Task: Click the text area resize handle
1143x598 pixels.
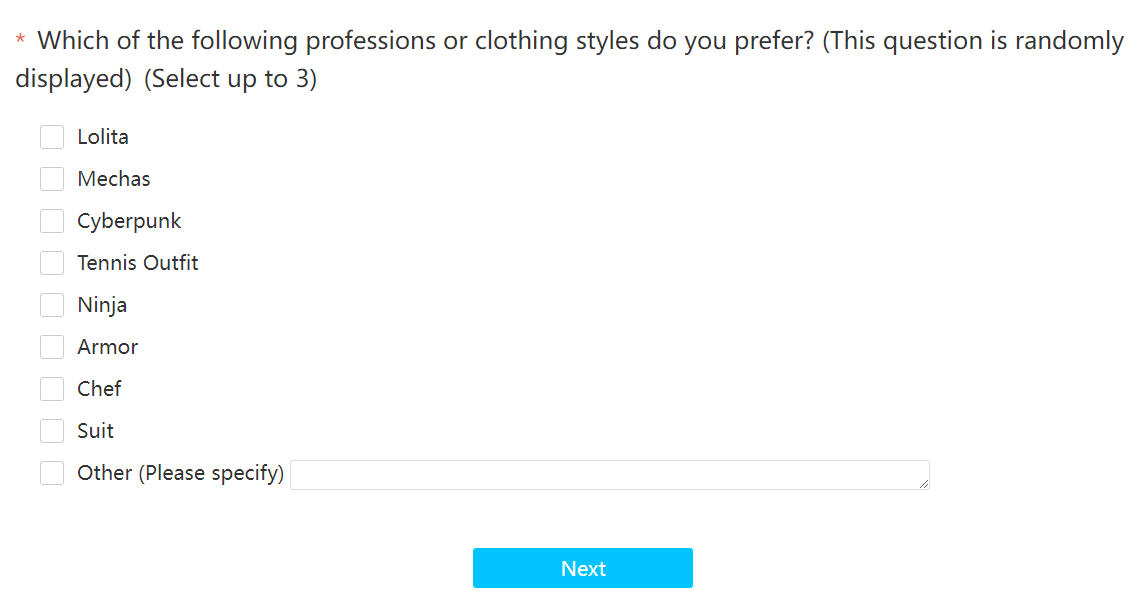Action: (924, 484)
